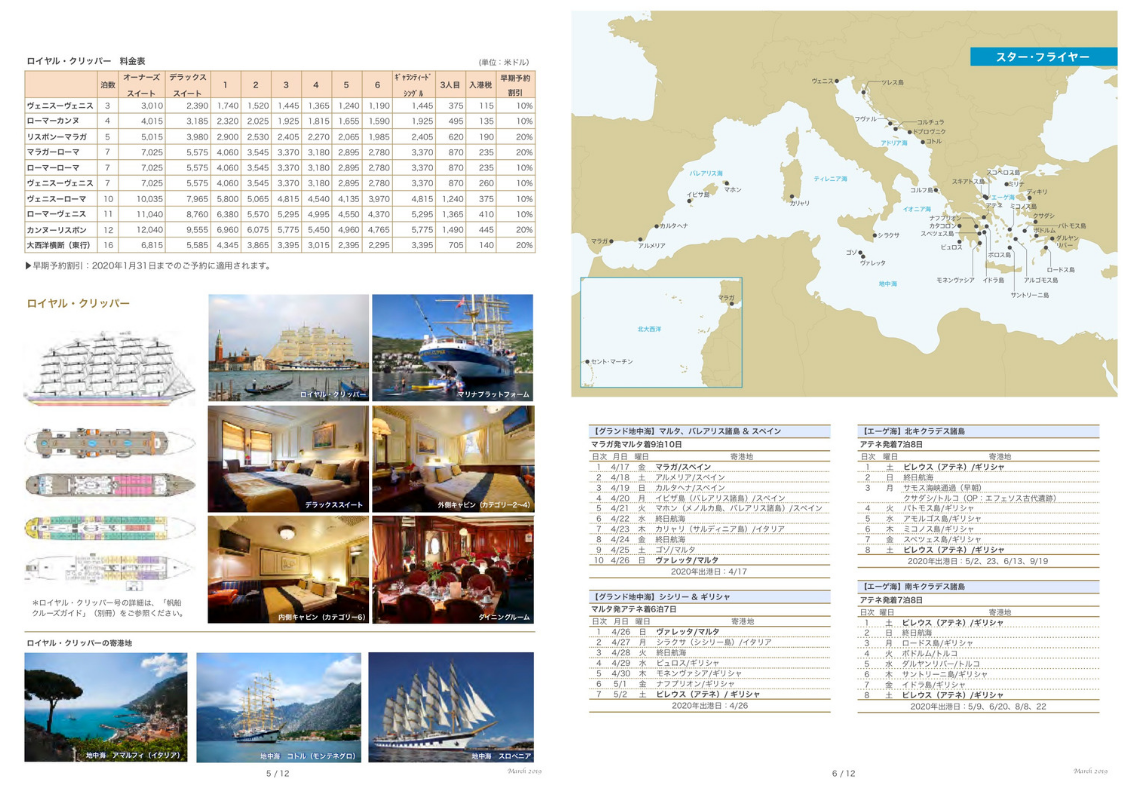The height and width of the screenshot is (794, 1123).
Task: Open the コトル (モンテネグロ) port photo
Action: tap(278, 707)
